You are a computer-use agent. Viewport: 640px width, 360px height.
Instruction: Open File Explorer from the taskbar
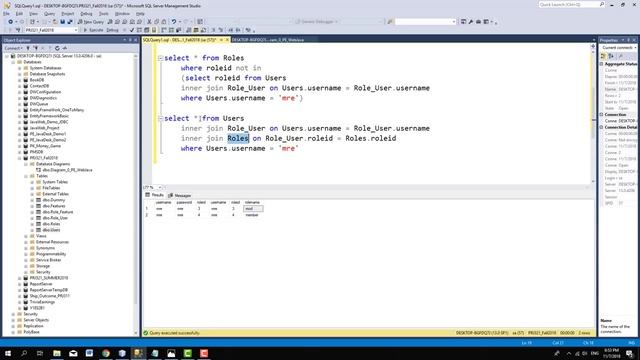point(57,353)
